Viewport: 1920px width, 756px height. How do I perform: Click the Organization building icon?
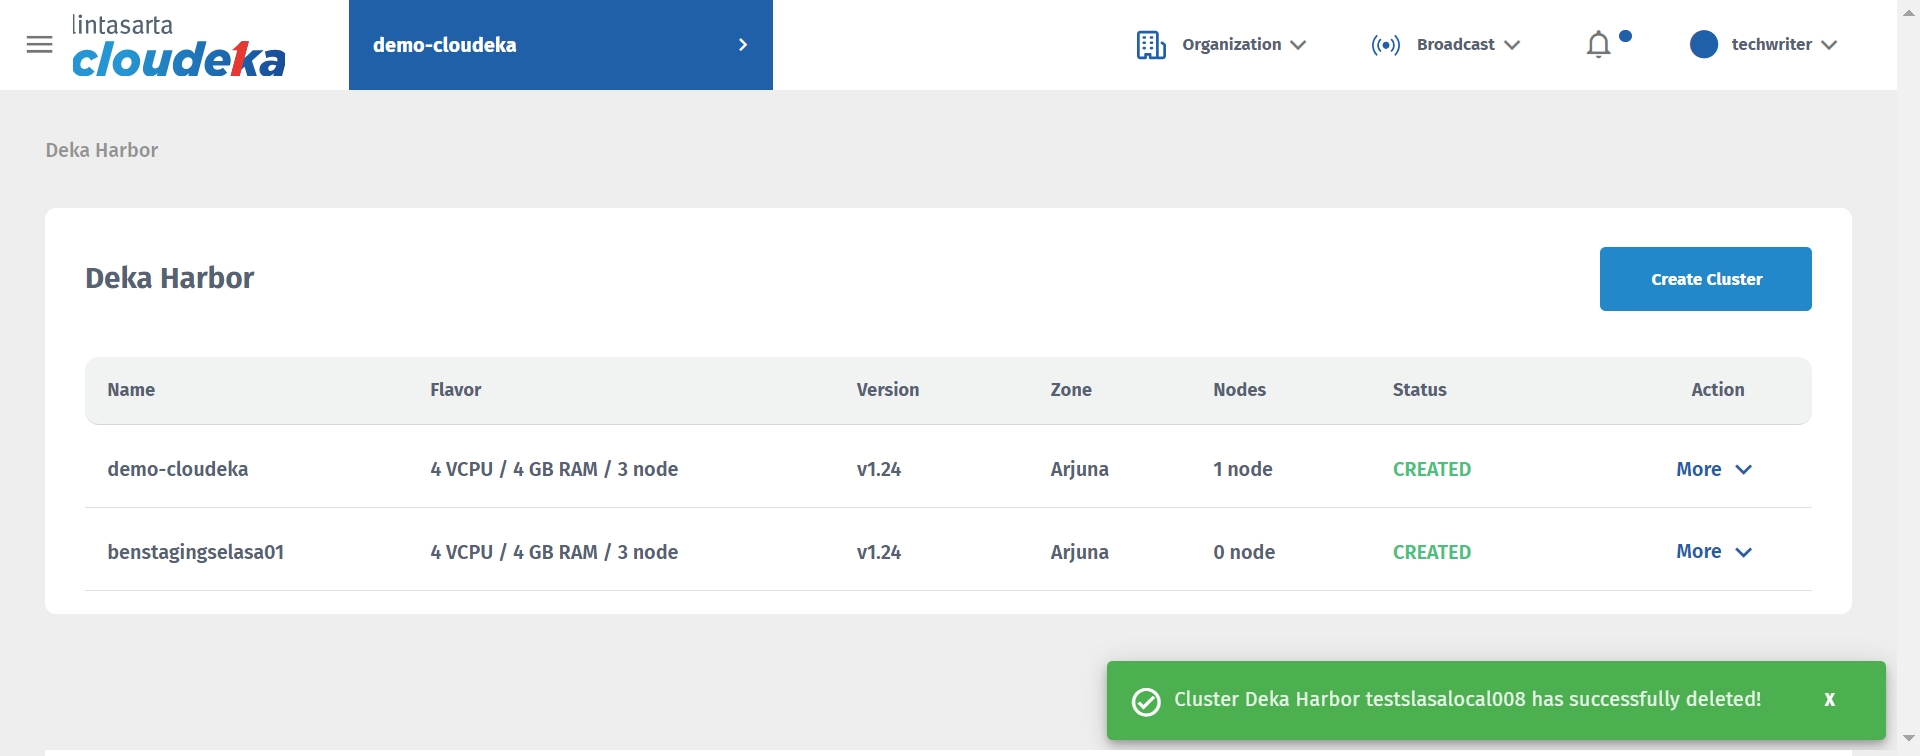pyautogui.click(x=1151, y=45)
